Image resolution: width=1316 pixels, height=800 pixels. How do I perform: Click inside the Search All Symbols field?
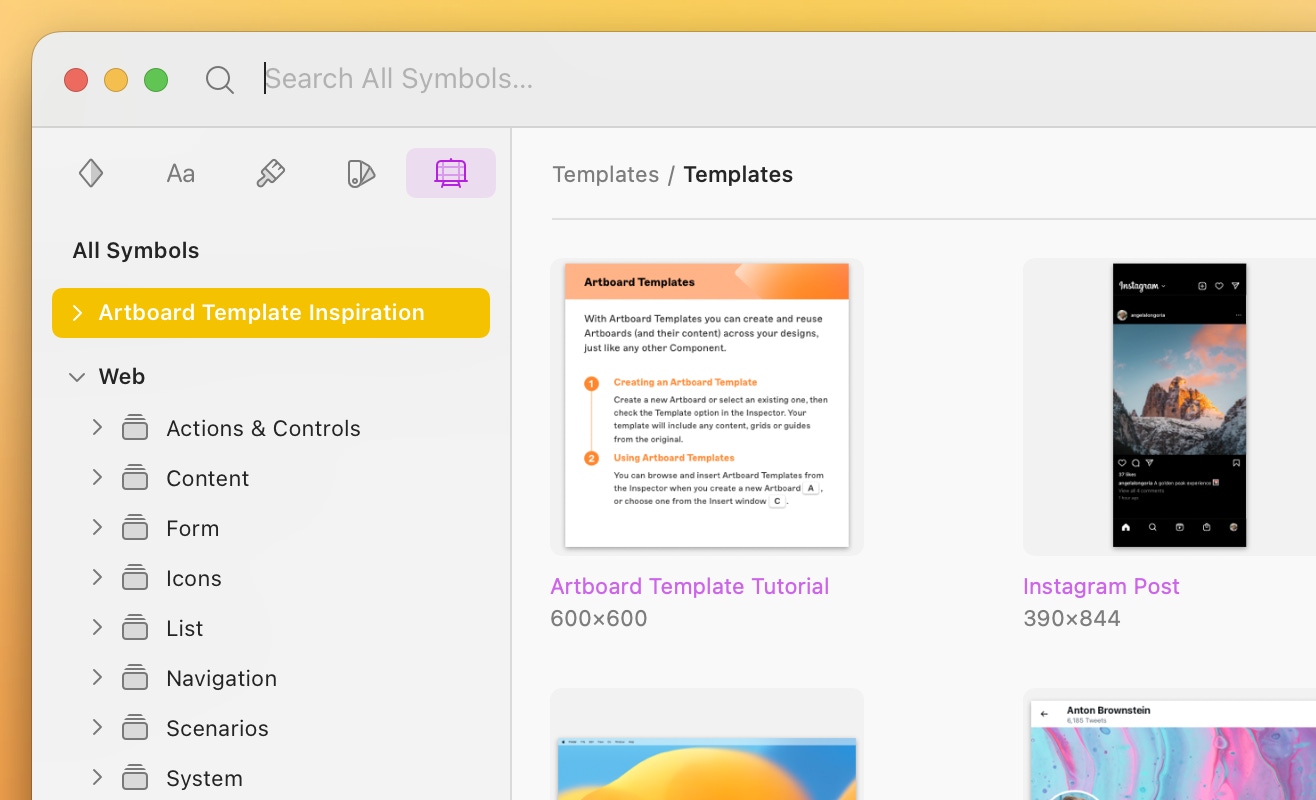pos(400,78)
